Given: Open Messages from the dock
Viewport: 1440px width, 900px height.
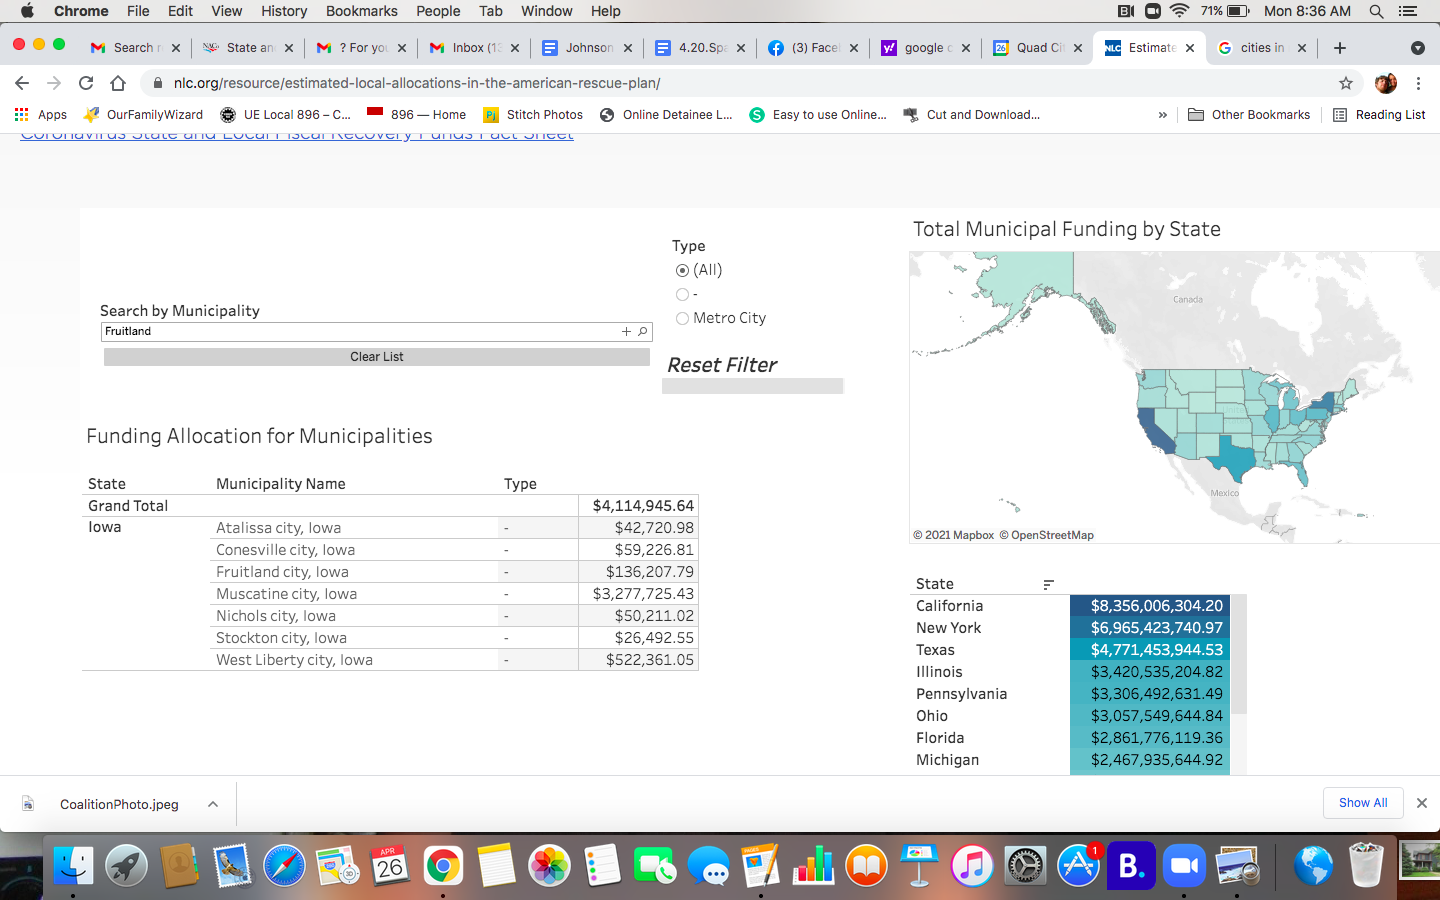Looking at the screenshot, I should (x=708, y=865).
